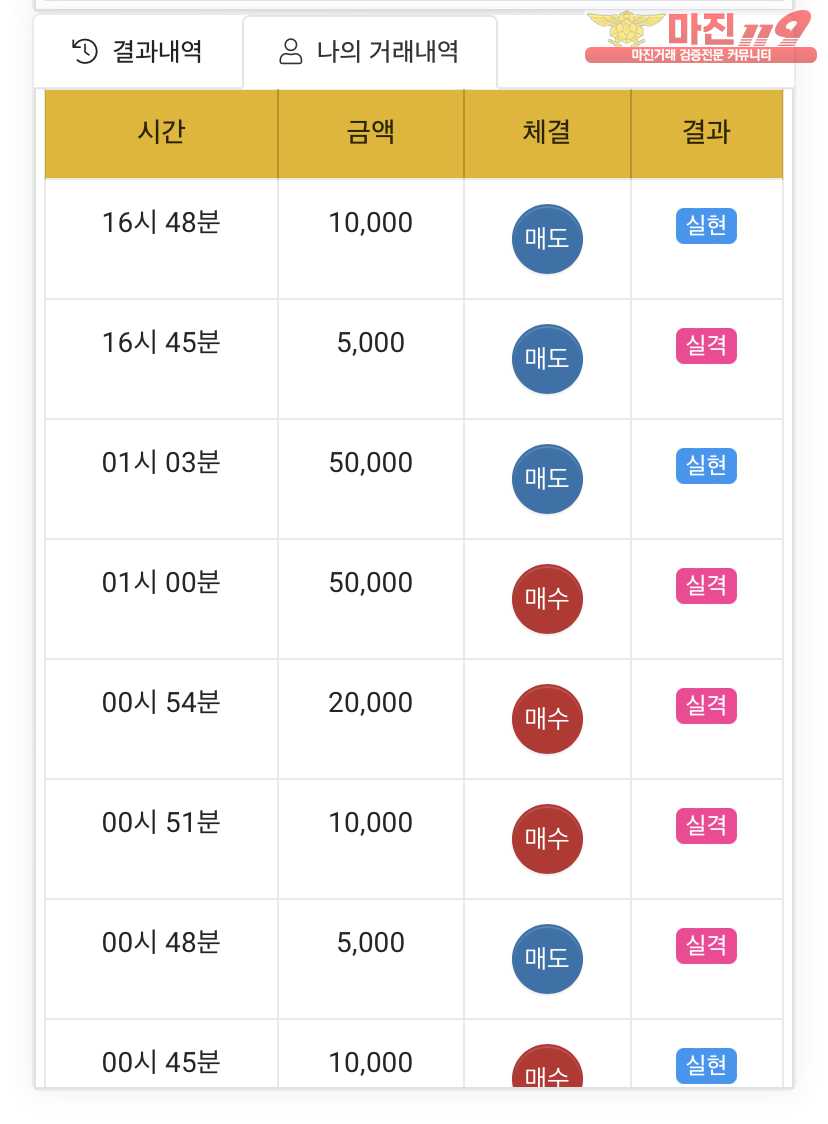Click the 매수 circle for 01시 00분
This screenshot has width=828, height=1124.
coord(547,599)
